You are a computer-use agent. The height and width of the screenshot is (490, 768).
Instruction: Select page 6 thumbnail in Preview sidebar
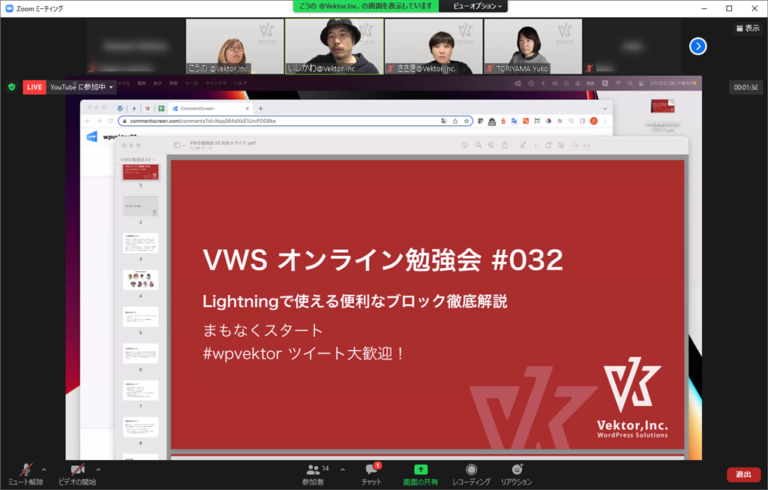(141, 353)
